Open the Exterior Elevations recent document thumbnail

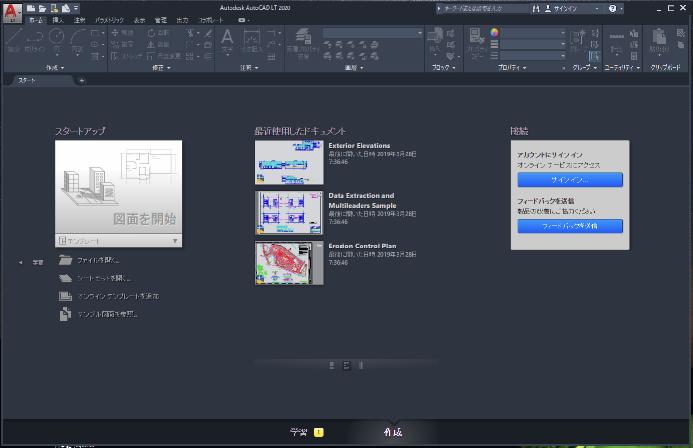click(x=289, y=162)
